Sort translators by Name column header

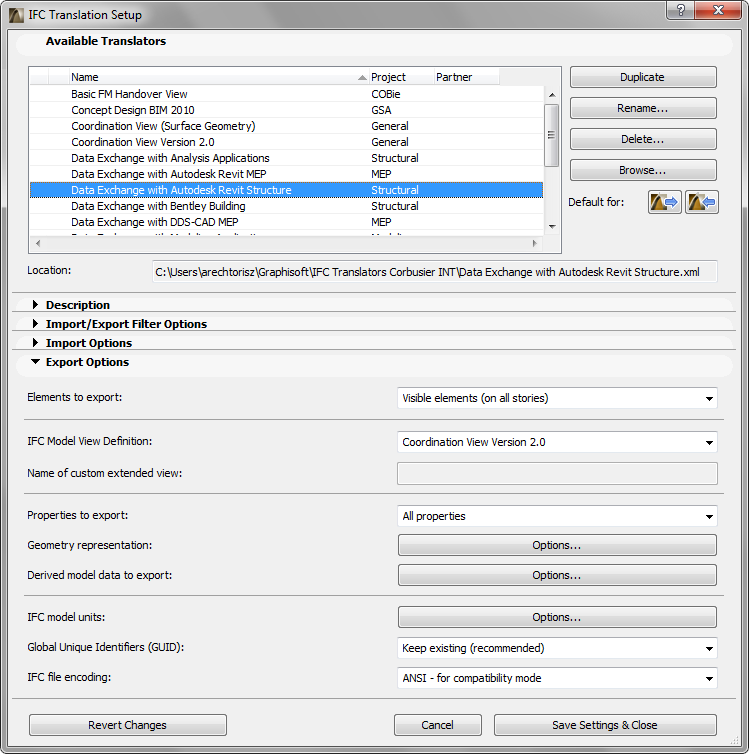tap(219, 77)
